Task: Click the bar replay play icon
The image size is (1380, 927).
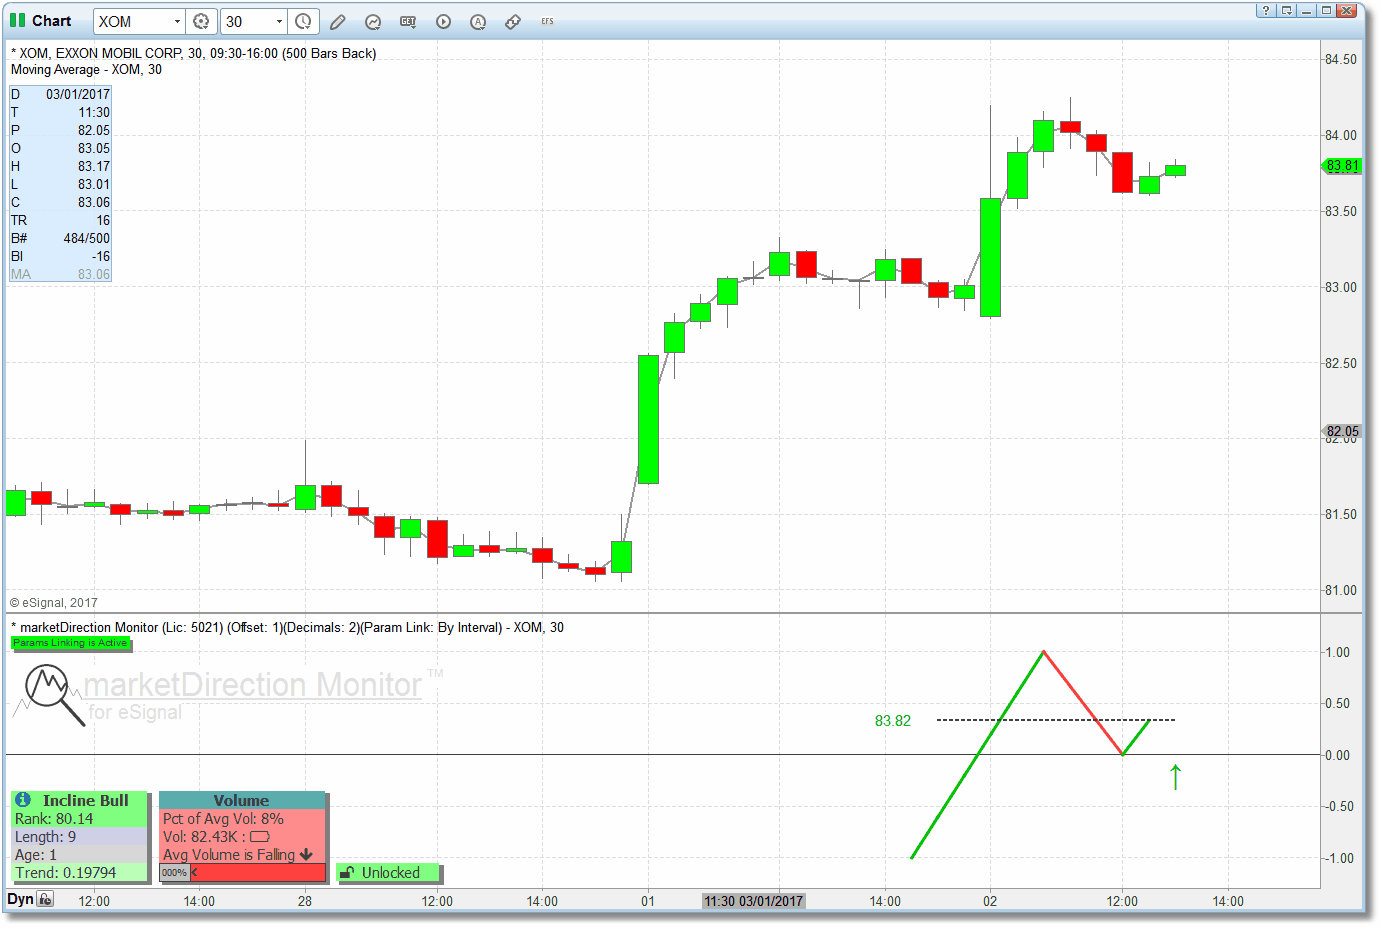Action: (x=443, y=21)
